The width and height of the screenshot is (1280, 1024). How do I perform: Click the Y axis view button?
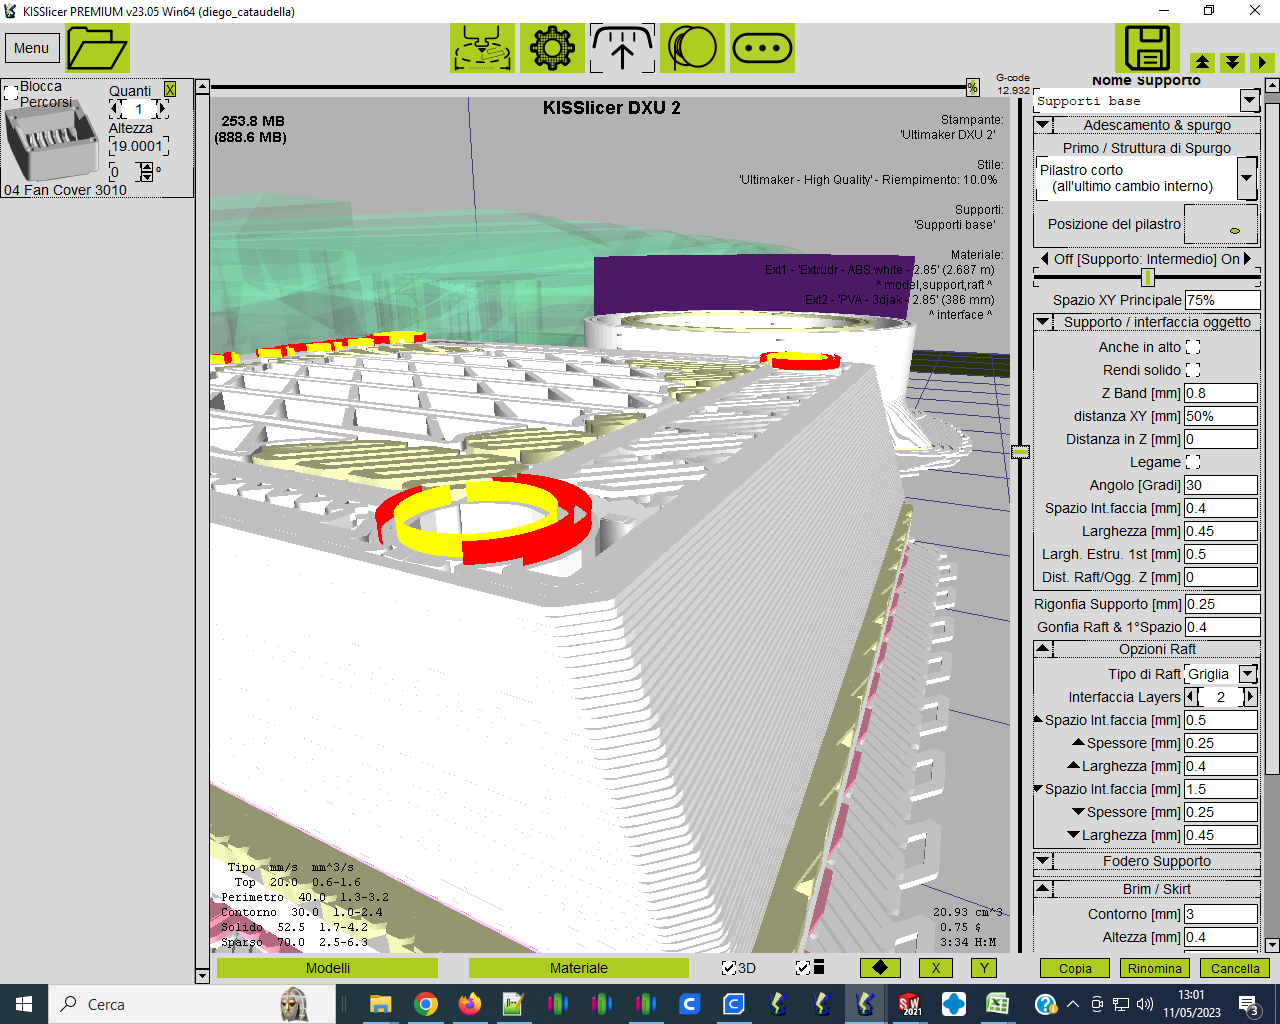(x=984, y=968)
